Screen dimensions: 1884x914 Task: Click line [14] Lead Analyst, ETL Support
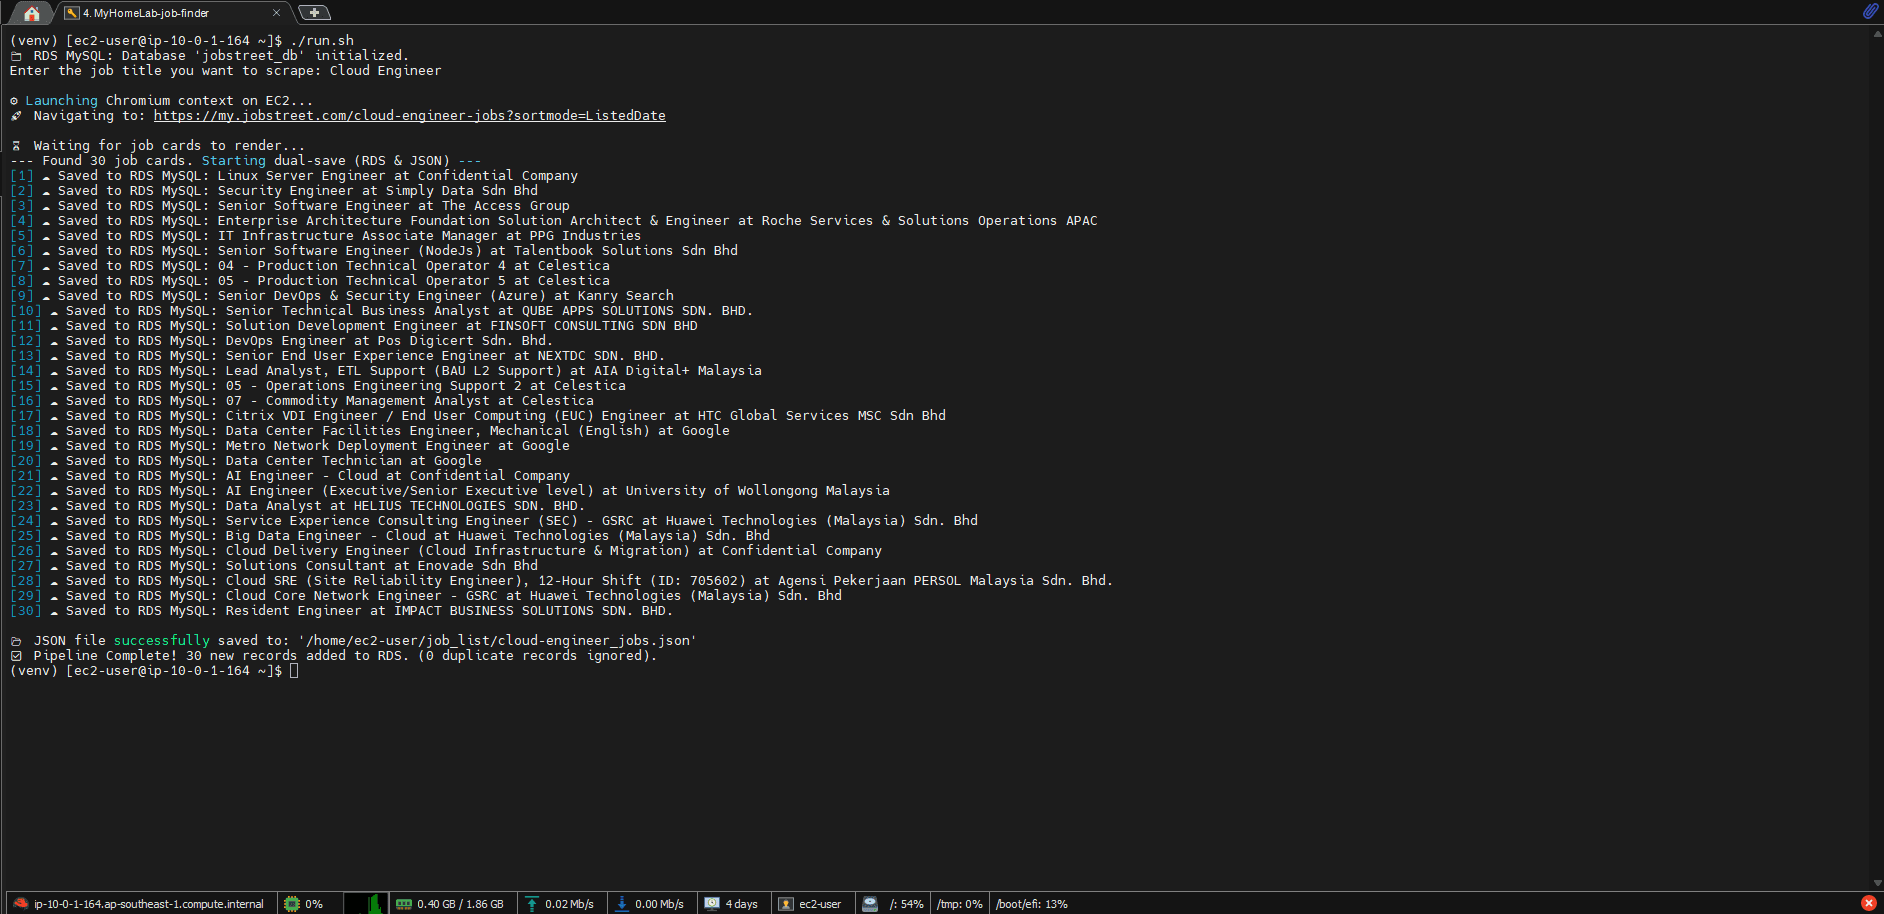tap(386, 371)
